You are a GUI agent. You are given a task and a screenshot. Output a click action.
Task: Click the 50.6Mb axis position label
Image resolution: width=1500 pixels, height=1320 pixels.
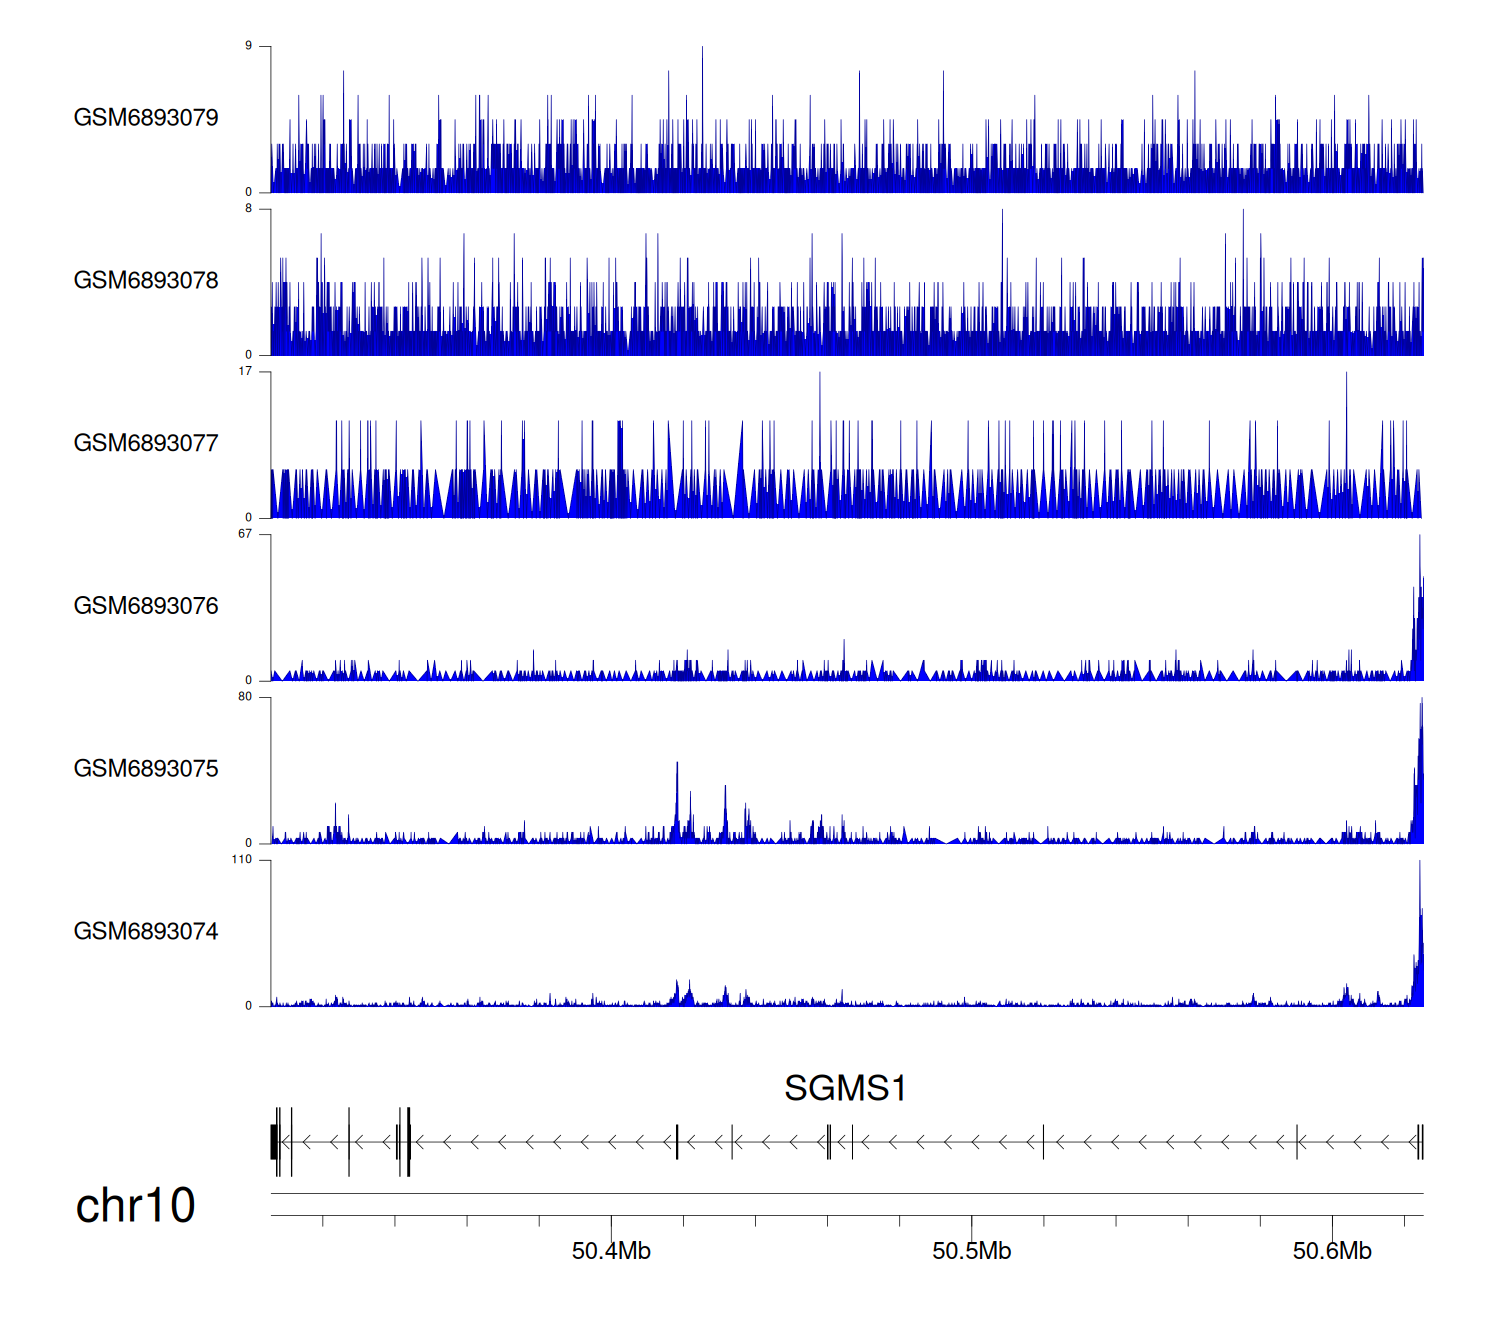1332,1251
